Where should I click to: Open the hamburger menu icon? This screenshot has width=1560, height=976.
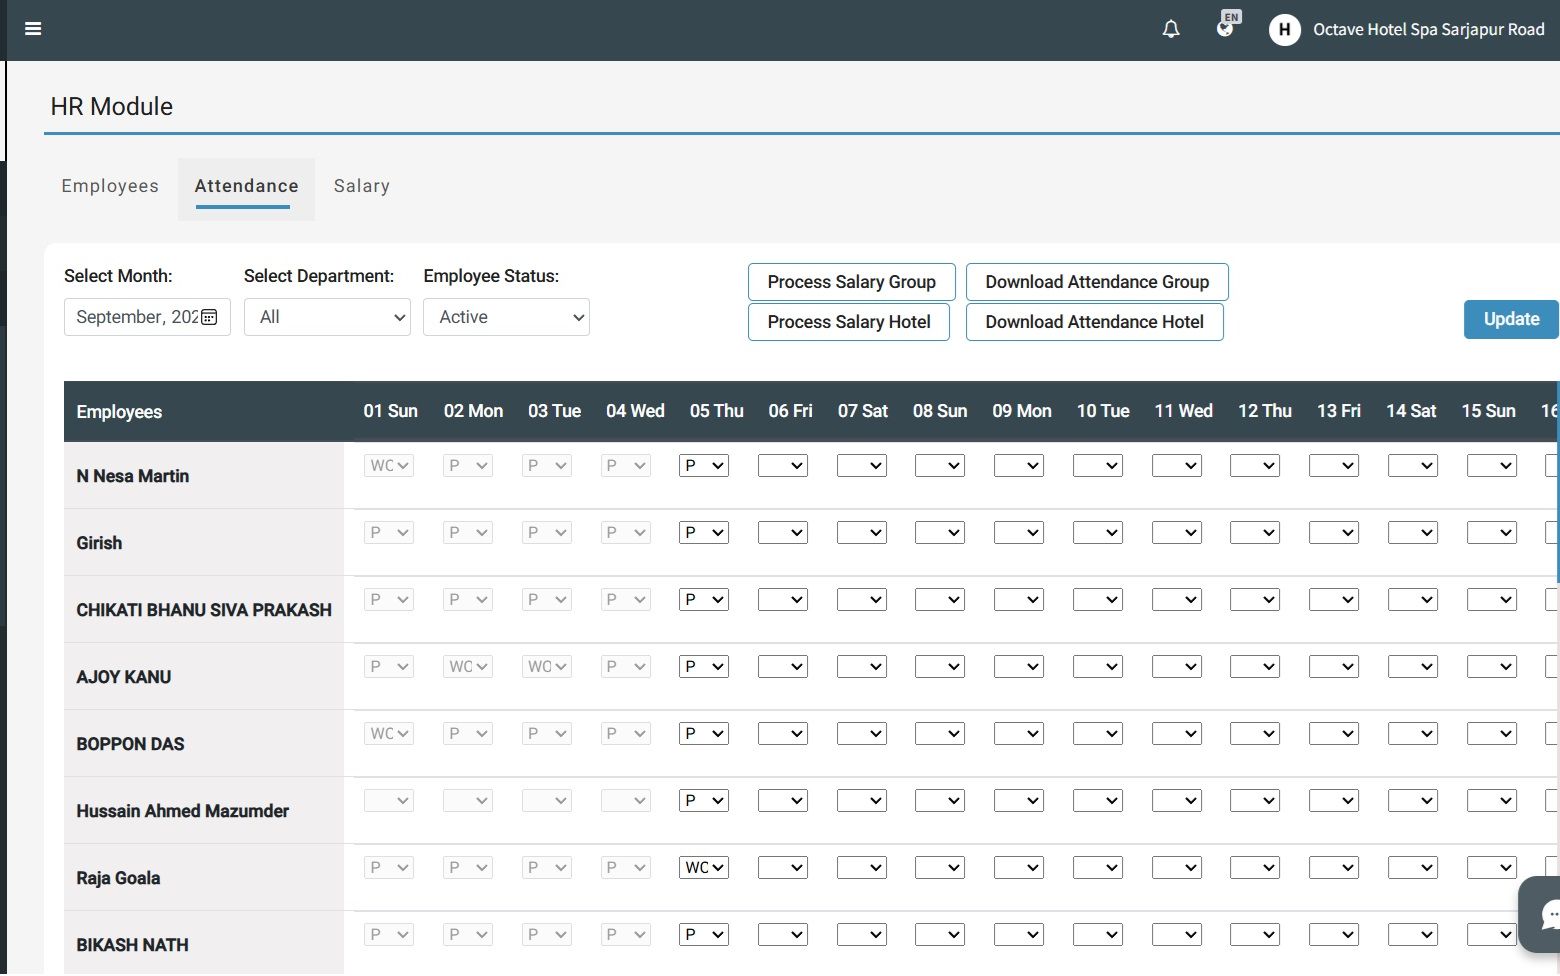coord(33,29)
